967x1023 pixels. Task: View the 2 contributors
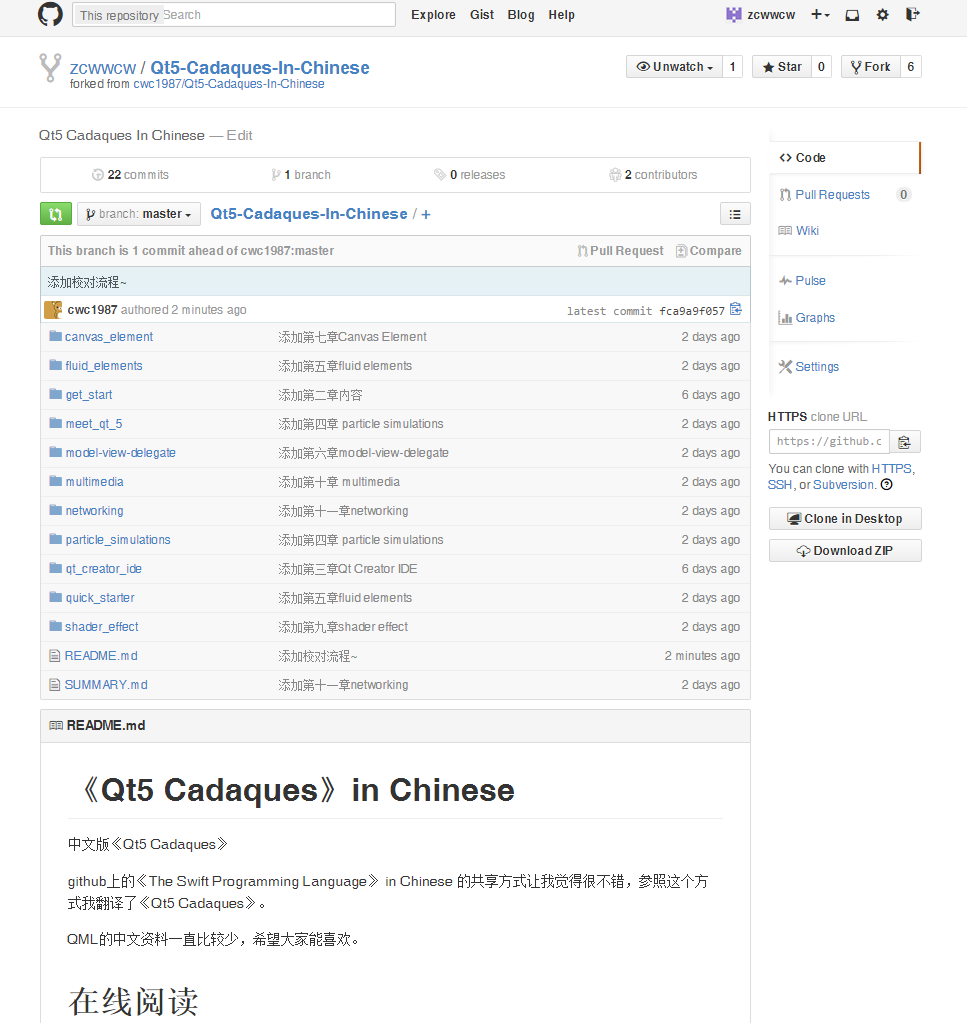pos(653,175)
